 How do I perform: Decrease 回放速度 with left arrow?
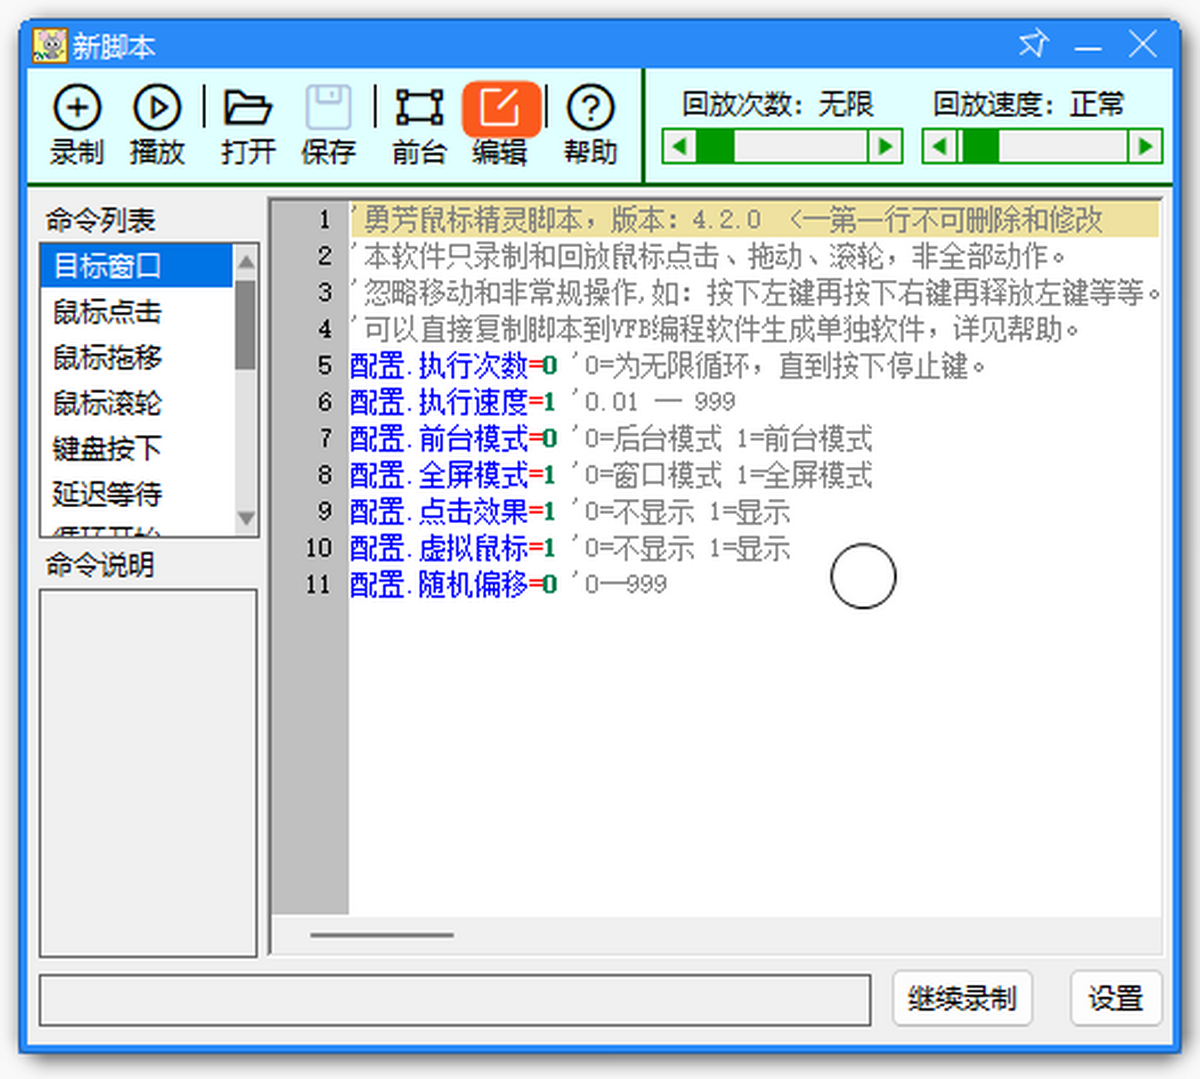pos(938,147)
